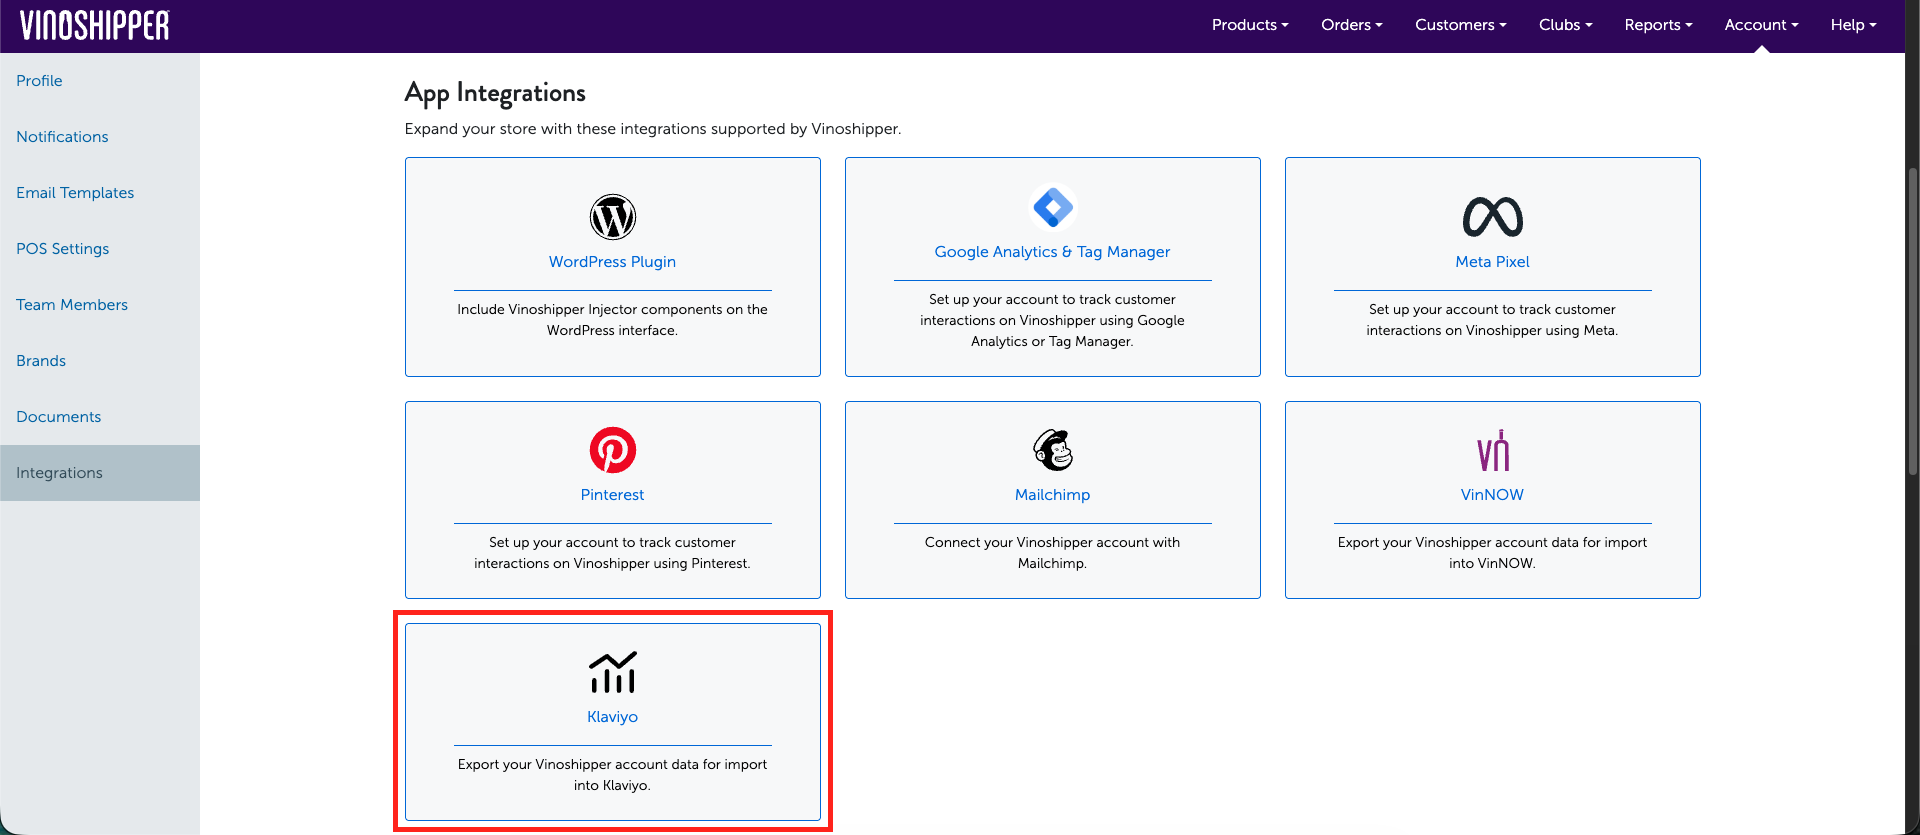Open the Orders dropdown menu

[x=1352, y=25]
